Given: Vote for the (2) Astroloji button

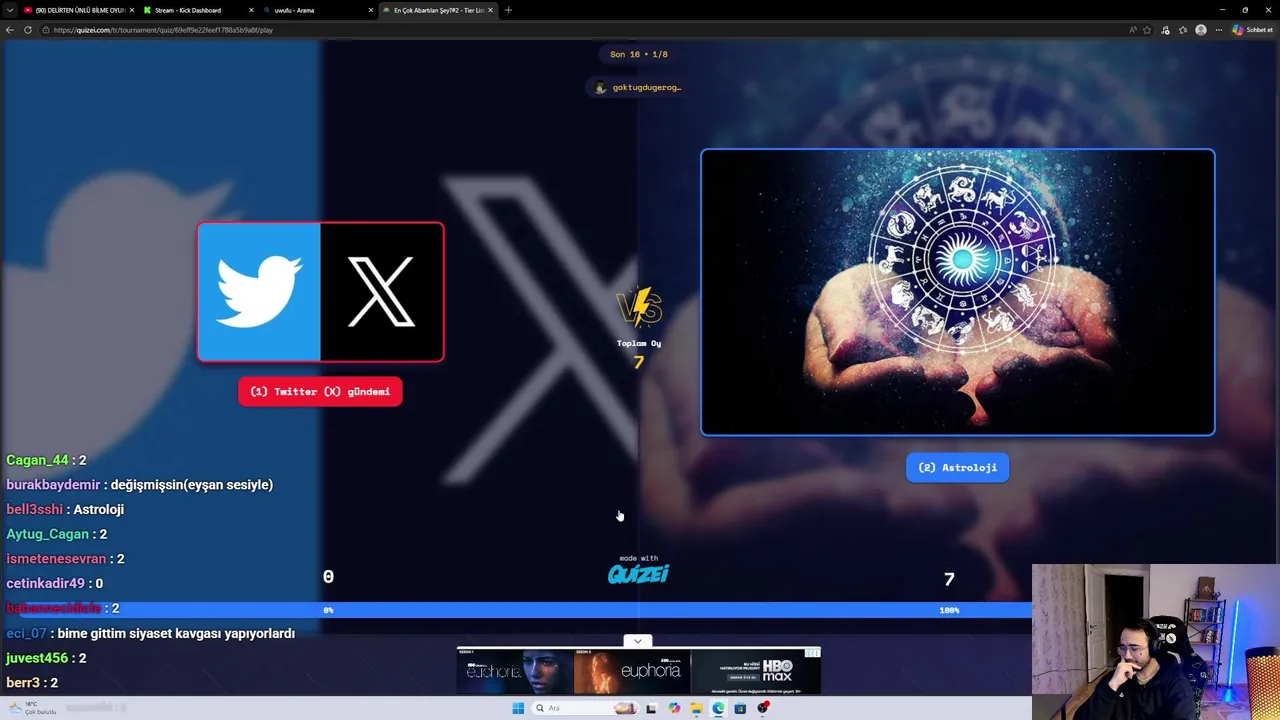Looking at the screenshot, I should [x=958, y=468].
